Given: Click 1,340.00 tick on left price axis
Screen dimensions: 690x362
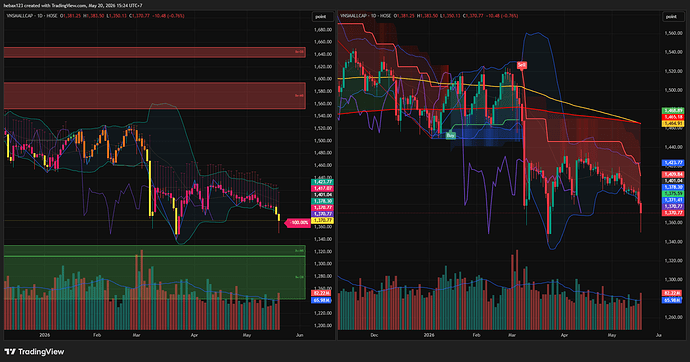Looking at the screenshot, I should tap(323, 239).
